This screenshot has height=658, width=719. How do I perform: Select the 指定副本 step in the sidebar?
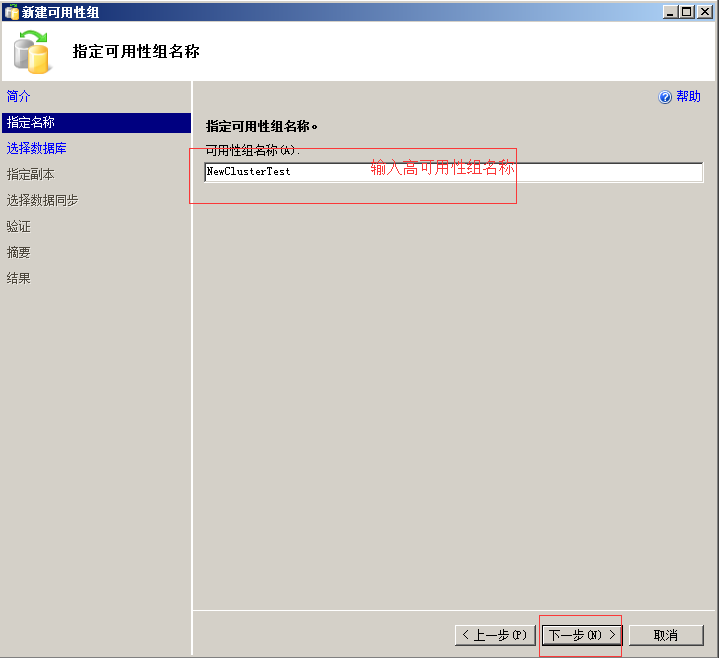point(31,174)
